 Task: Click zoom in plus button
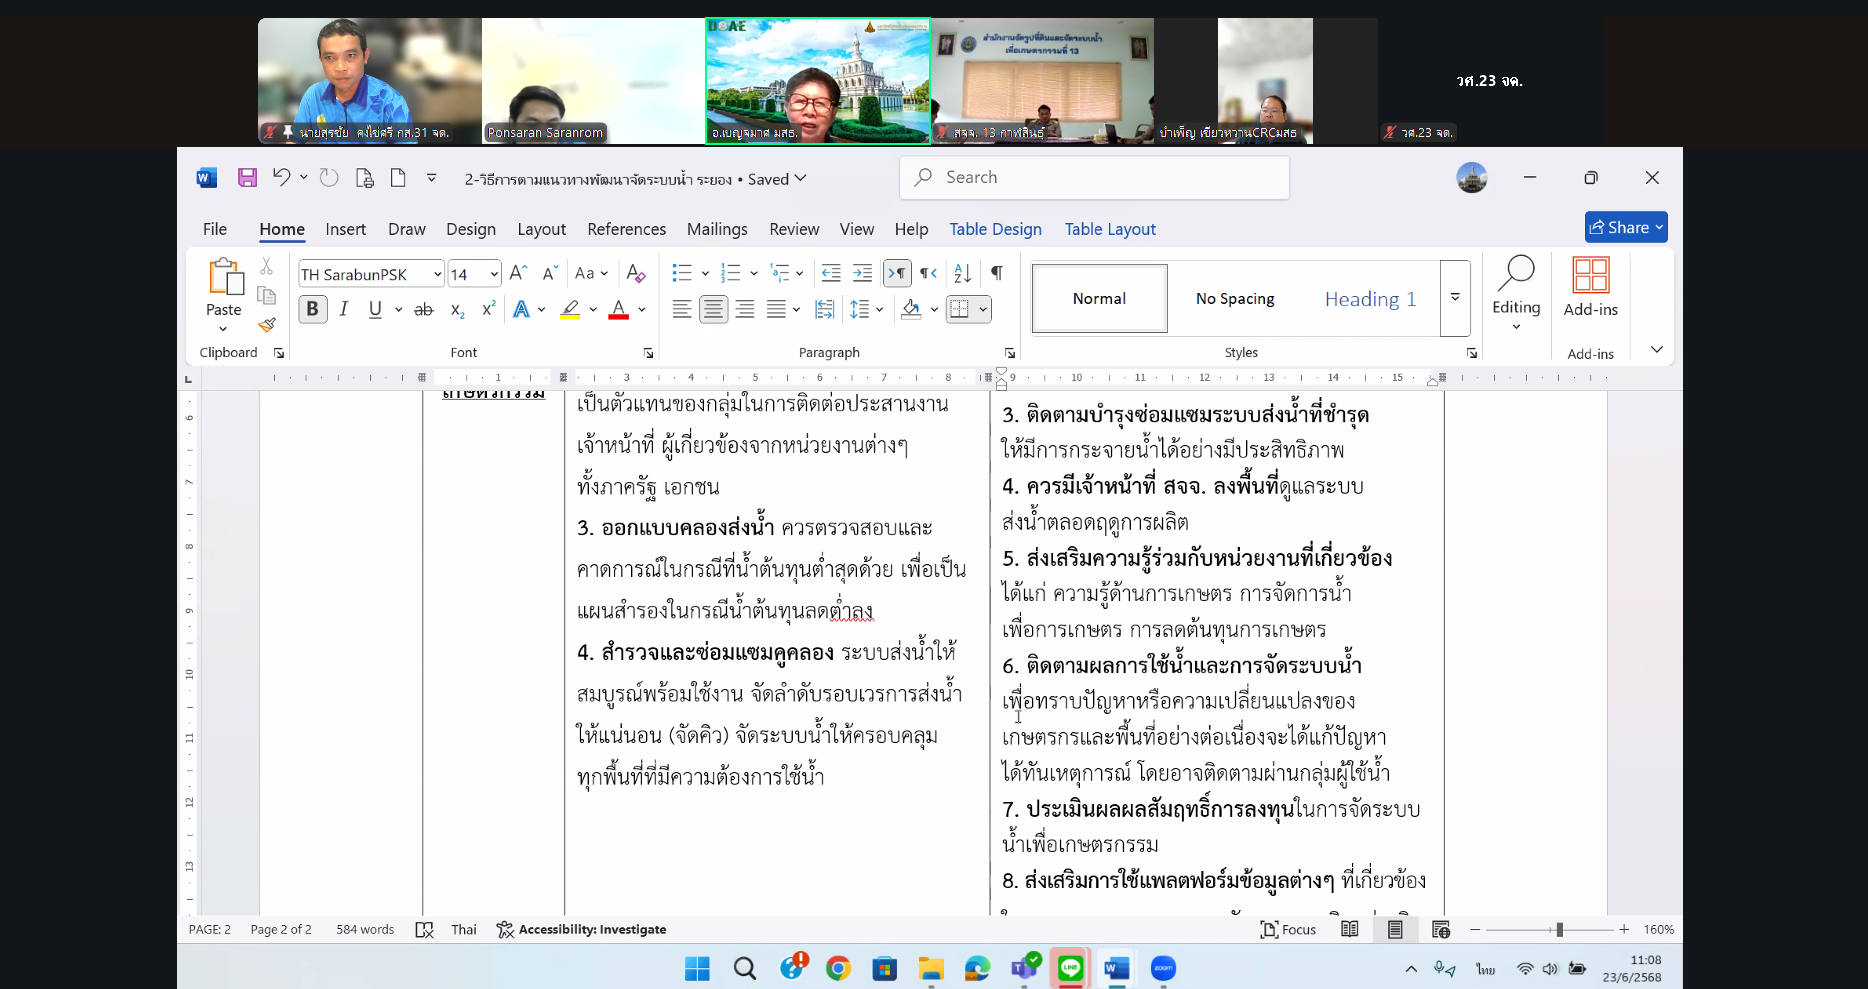click(x=1624, y=929)
